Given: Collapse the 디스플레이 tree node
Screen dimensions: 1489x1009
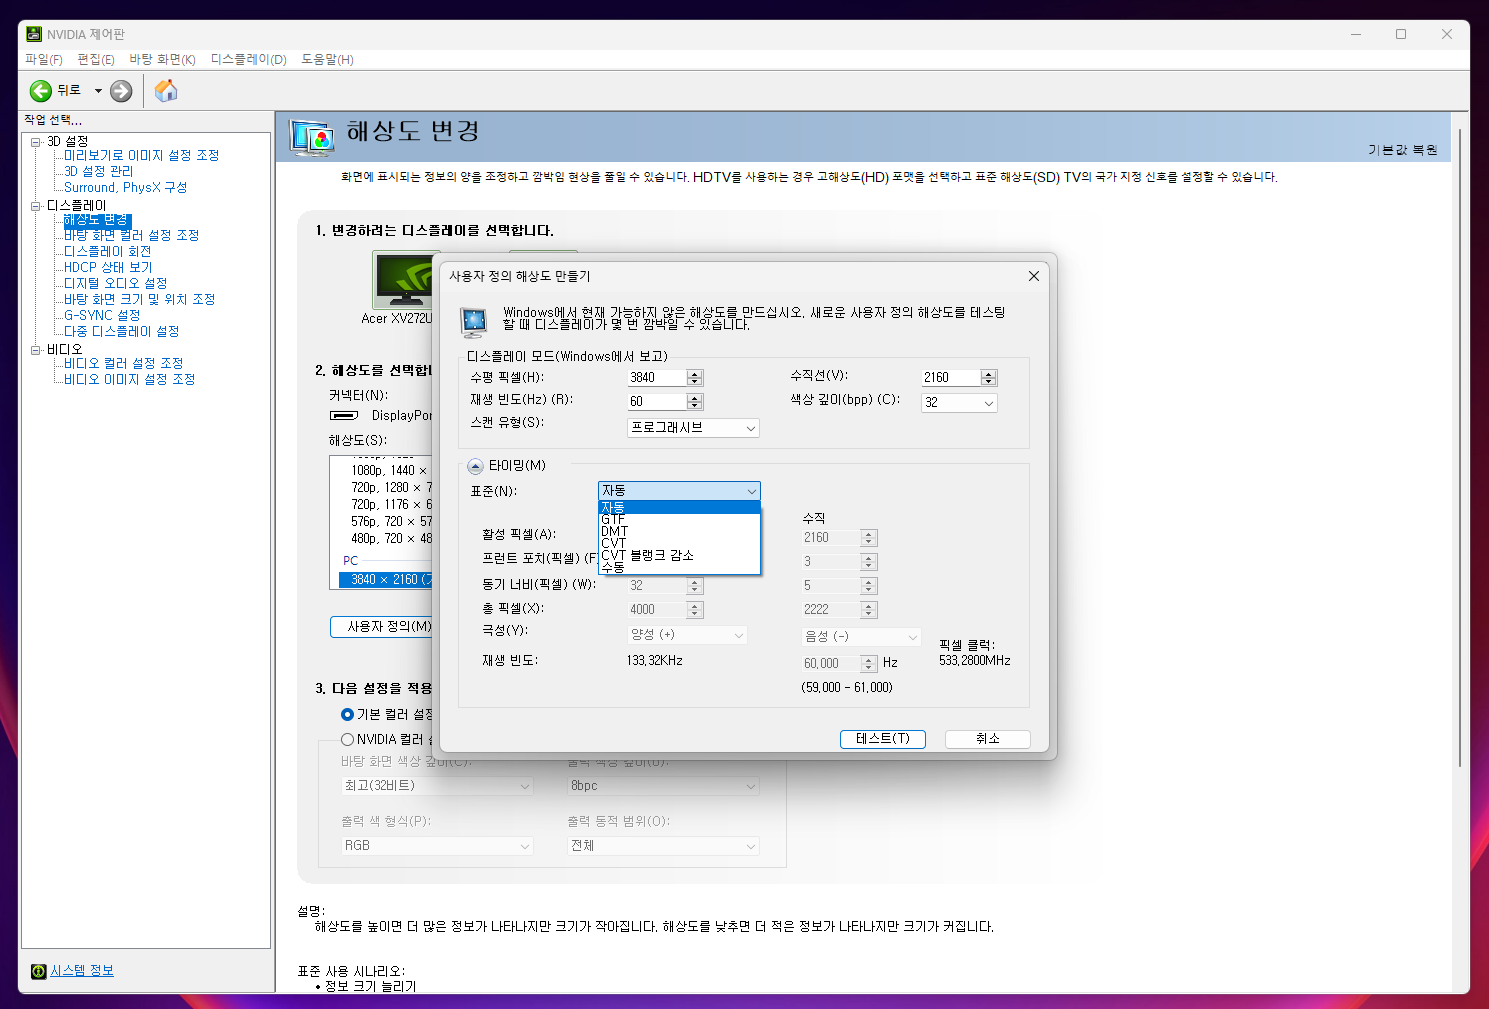Looking at the screenshot, I should (35, 206).
